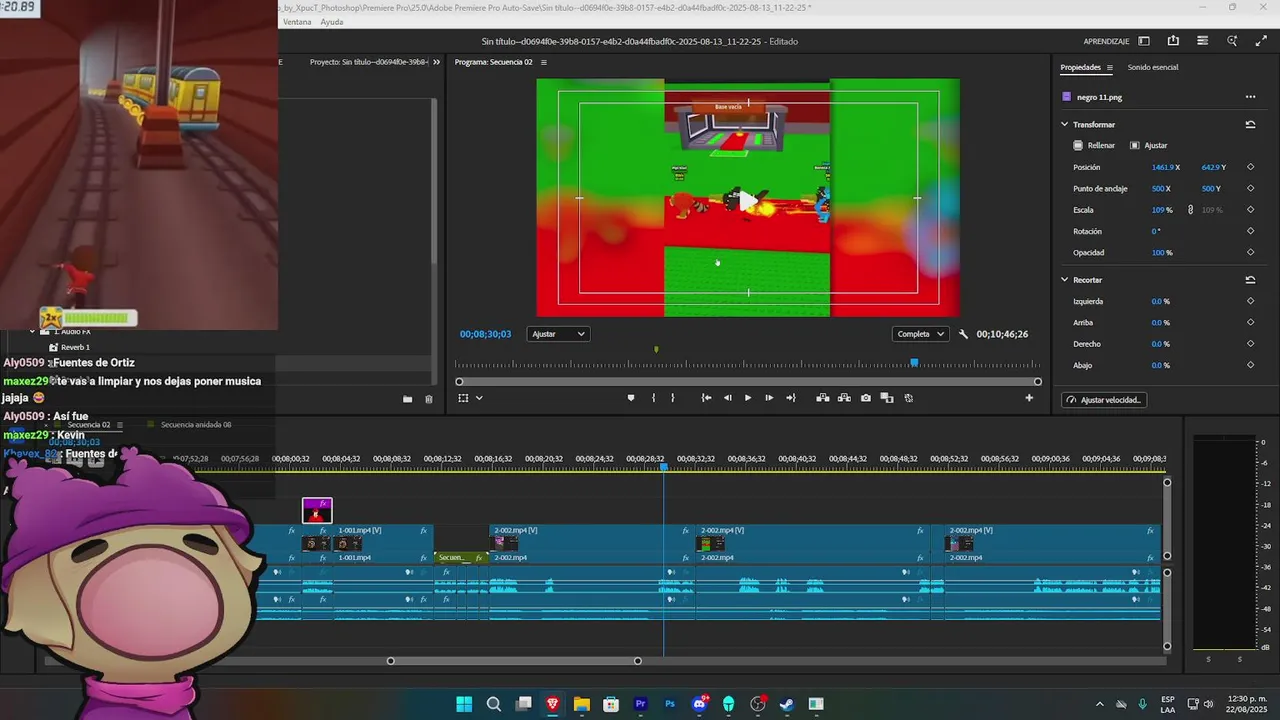Step back one frame
This screenshot has width=1280, height=720.
[x=727, y=398]
